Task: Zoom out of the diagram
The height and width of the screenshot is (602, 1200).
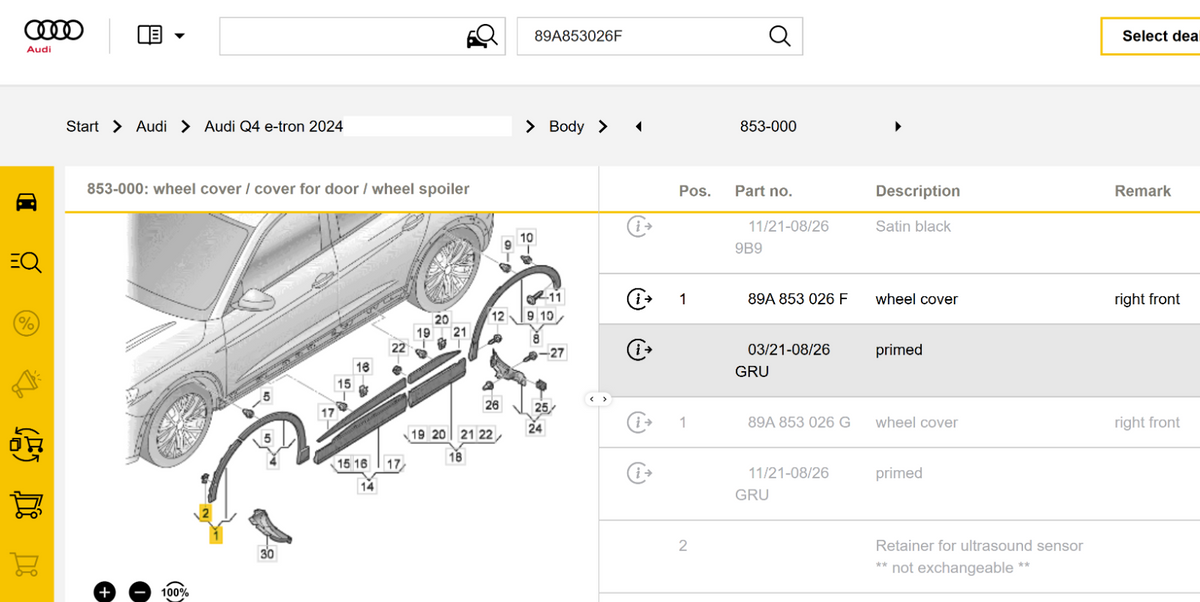Action: (140, 591)
